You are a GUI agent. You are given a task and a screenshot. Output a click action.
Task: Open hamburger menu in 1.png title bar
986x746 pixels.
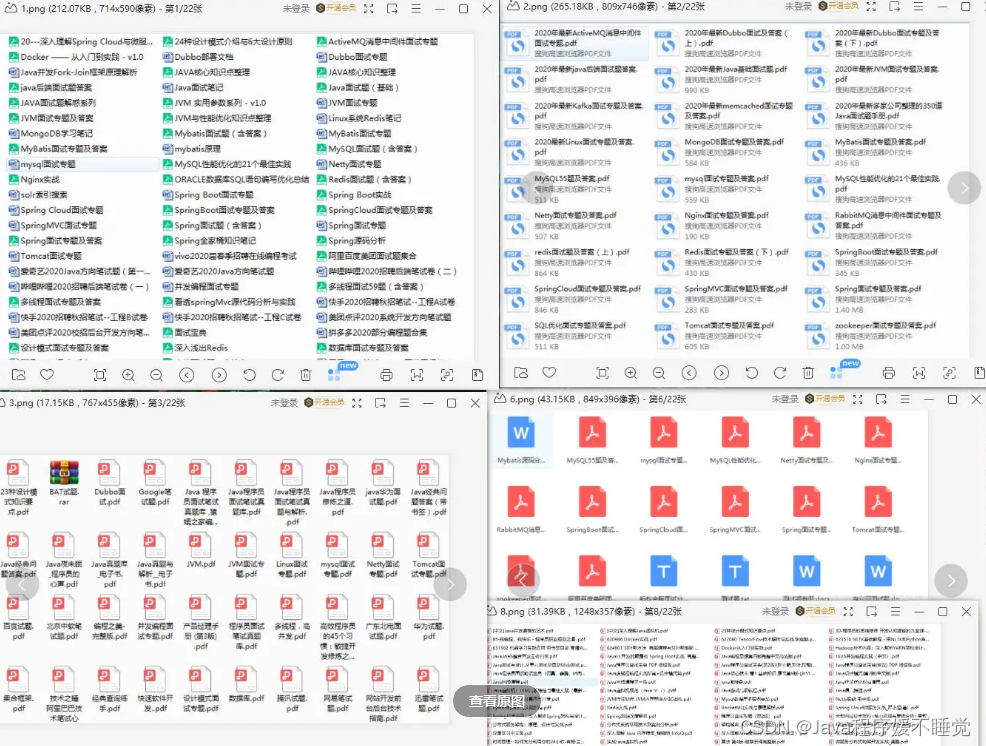pyautogui.click(x=416, y=9)
